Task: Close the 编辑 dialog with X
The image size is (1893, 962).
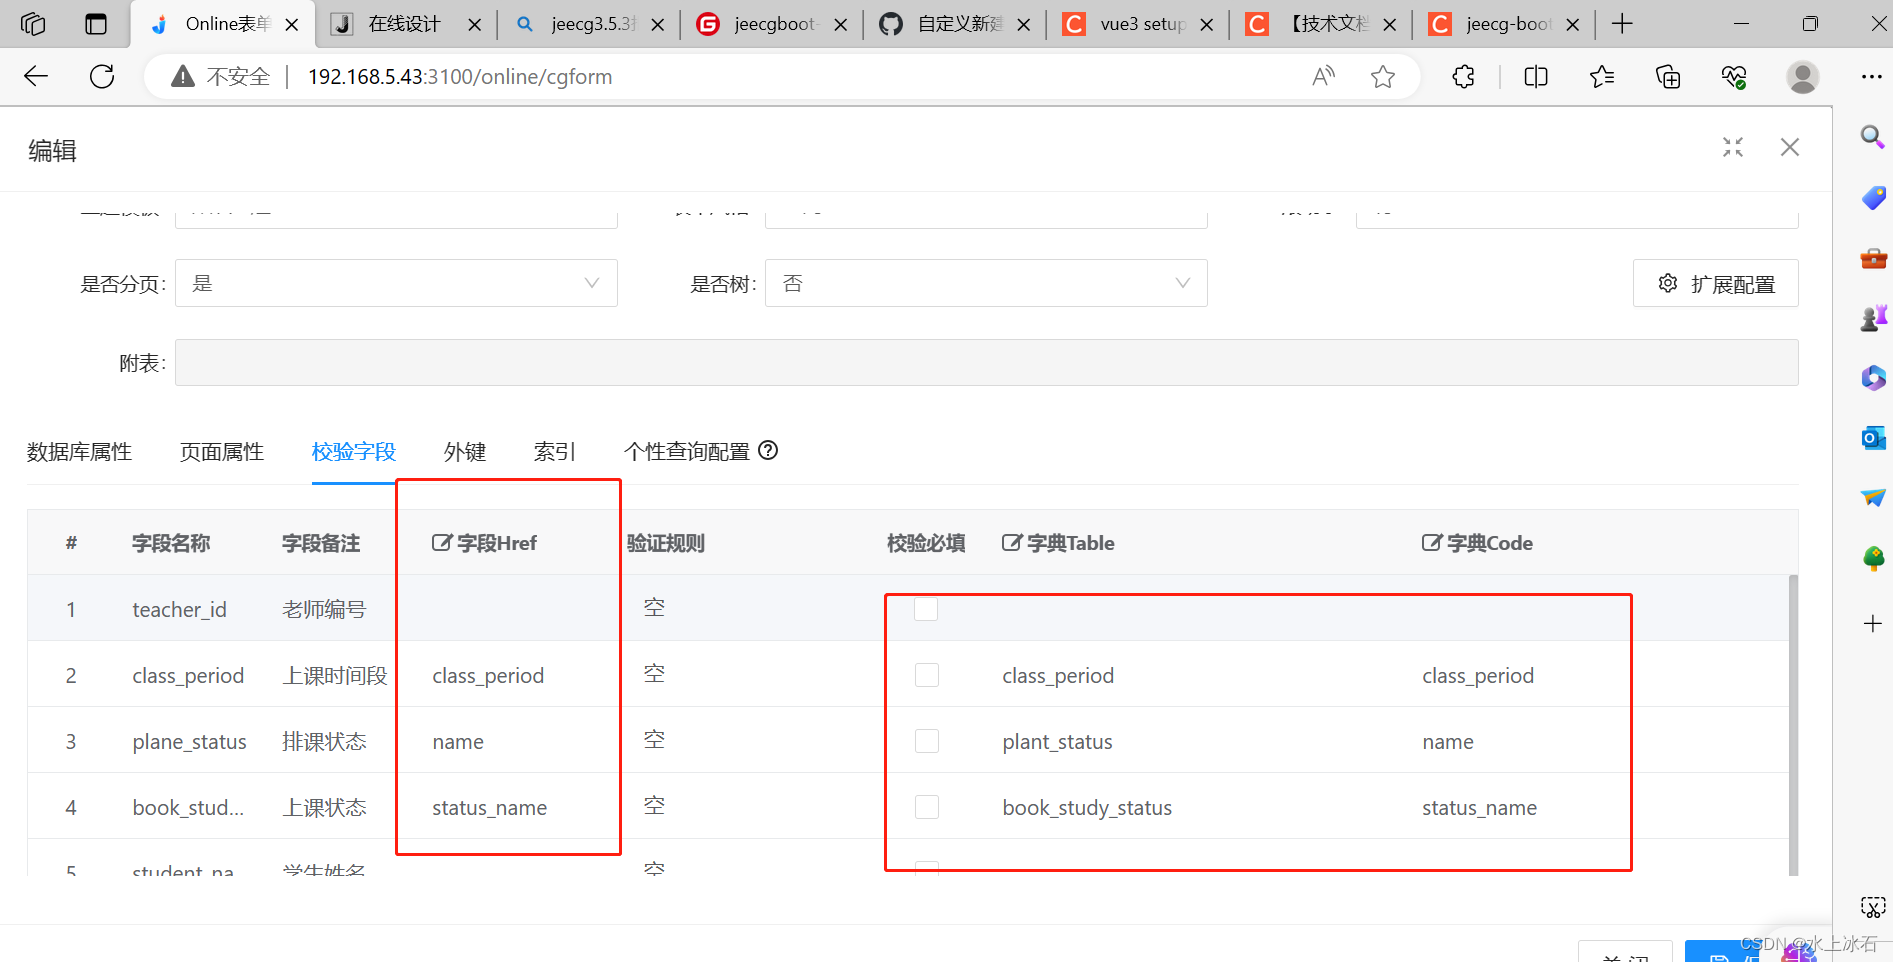Action: click(x=1790, y=147)
